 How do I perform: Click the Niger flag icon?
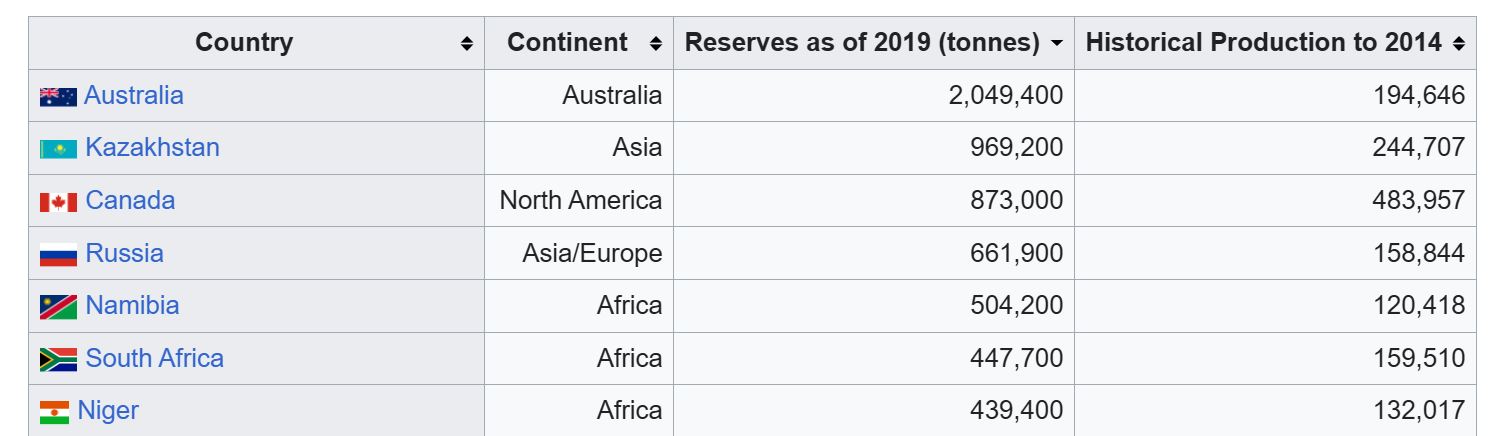pos(54,412)
